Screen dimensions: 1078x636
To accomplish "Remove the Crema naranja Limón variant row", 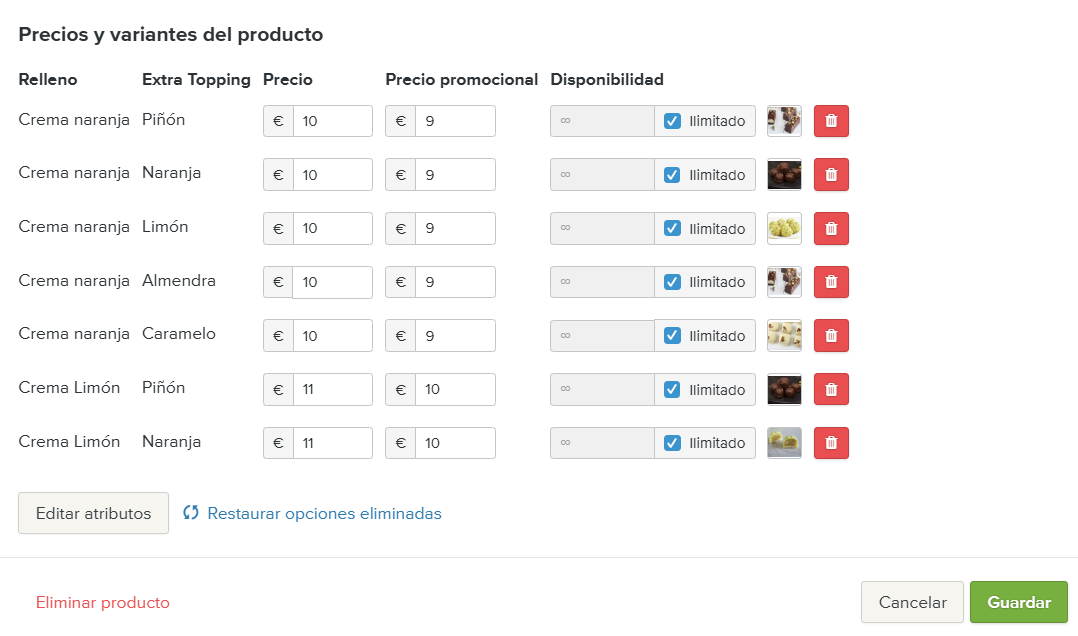I will coord(831,228).
